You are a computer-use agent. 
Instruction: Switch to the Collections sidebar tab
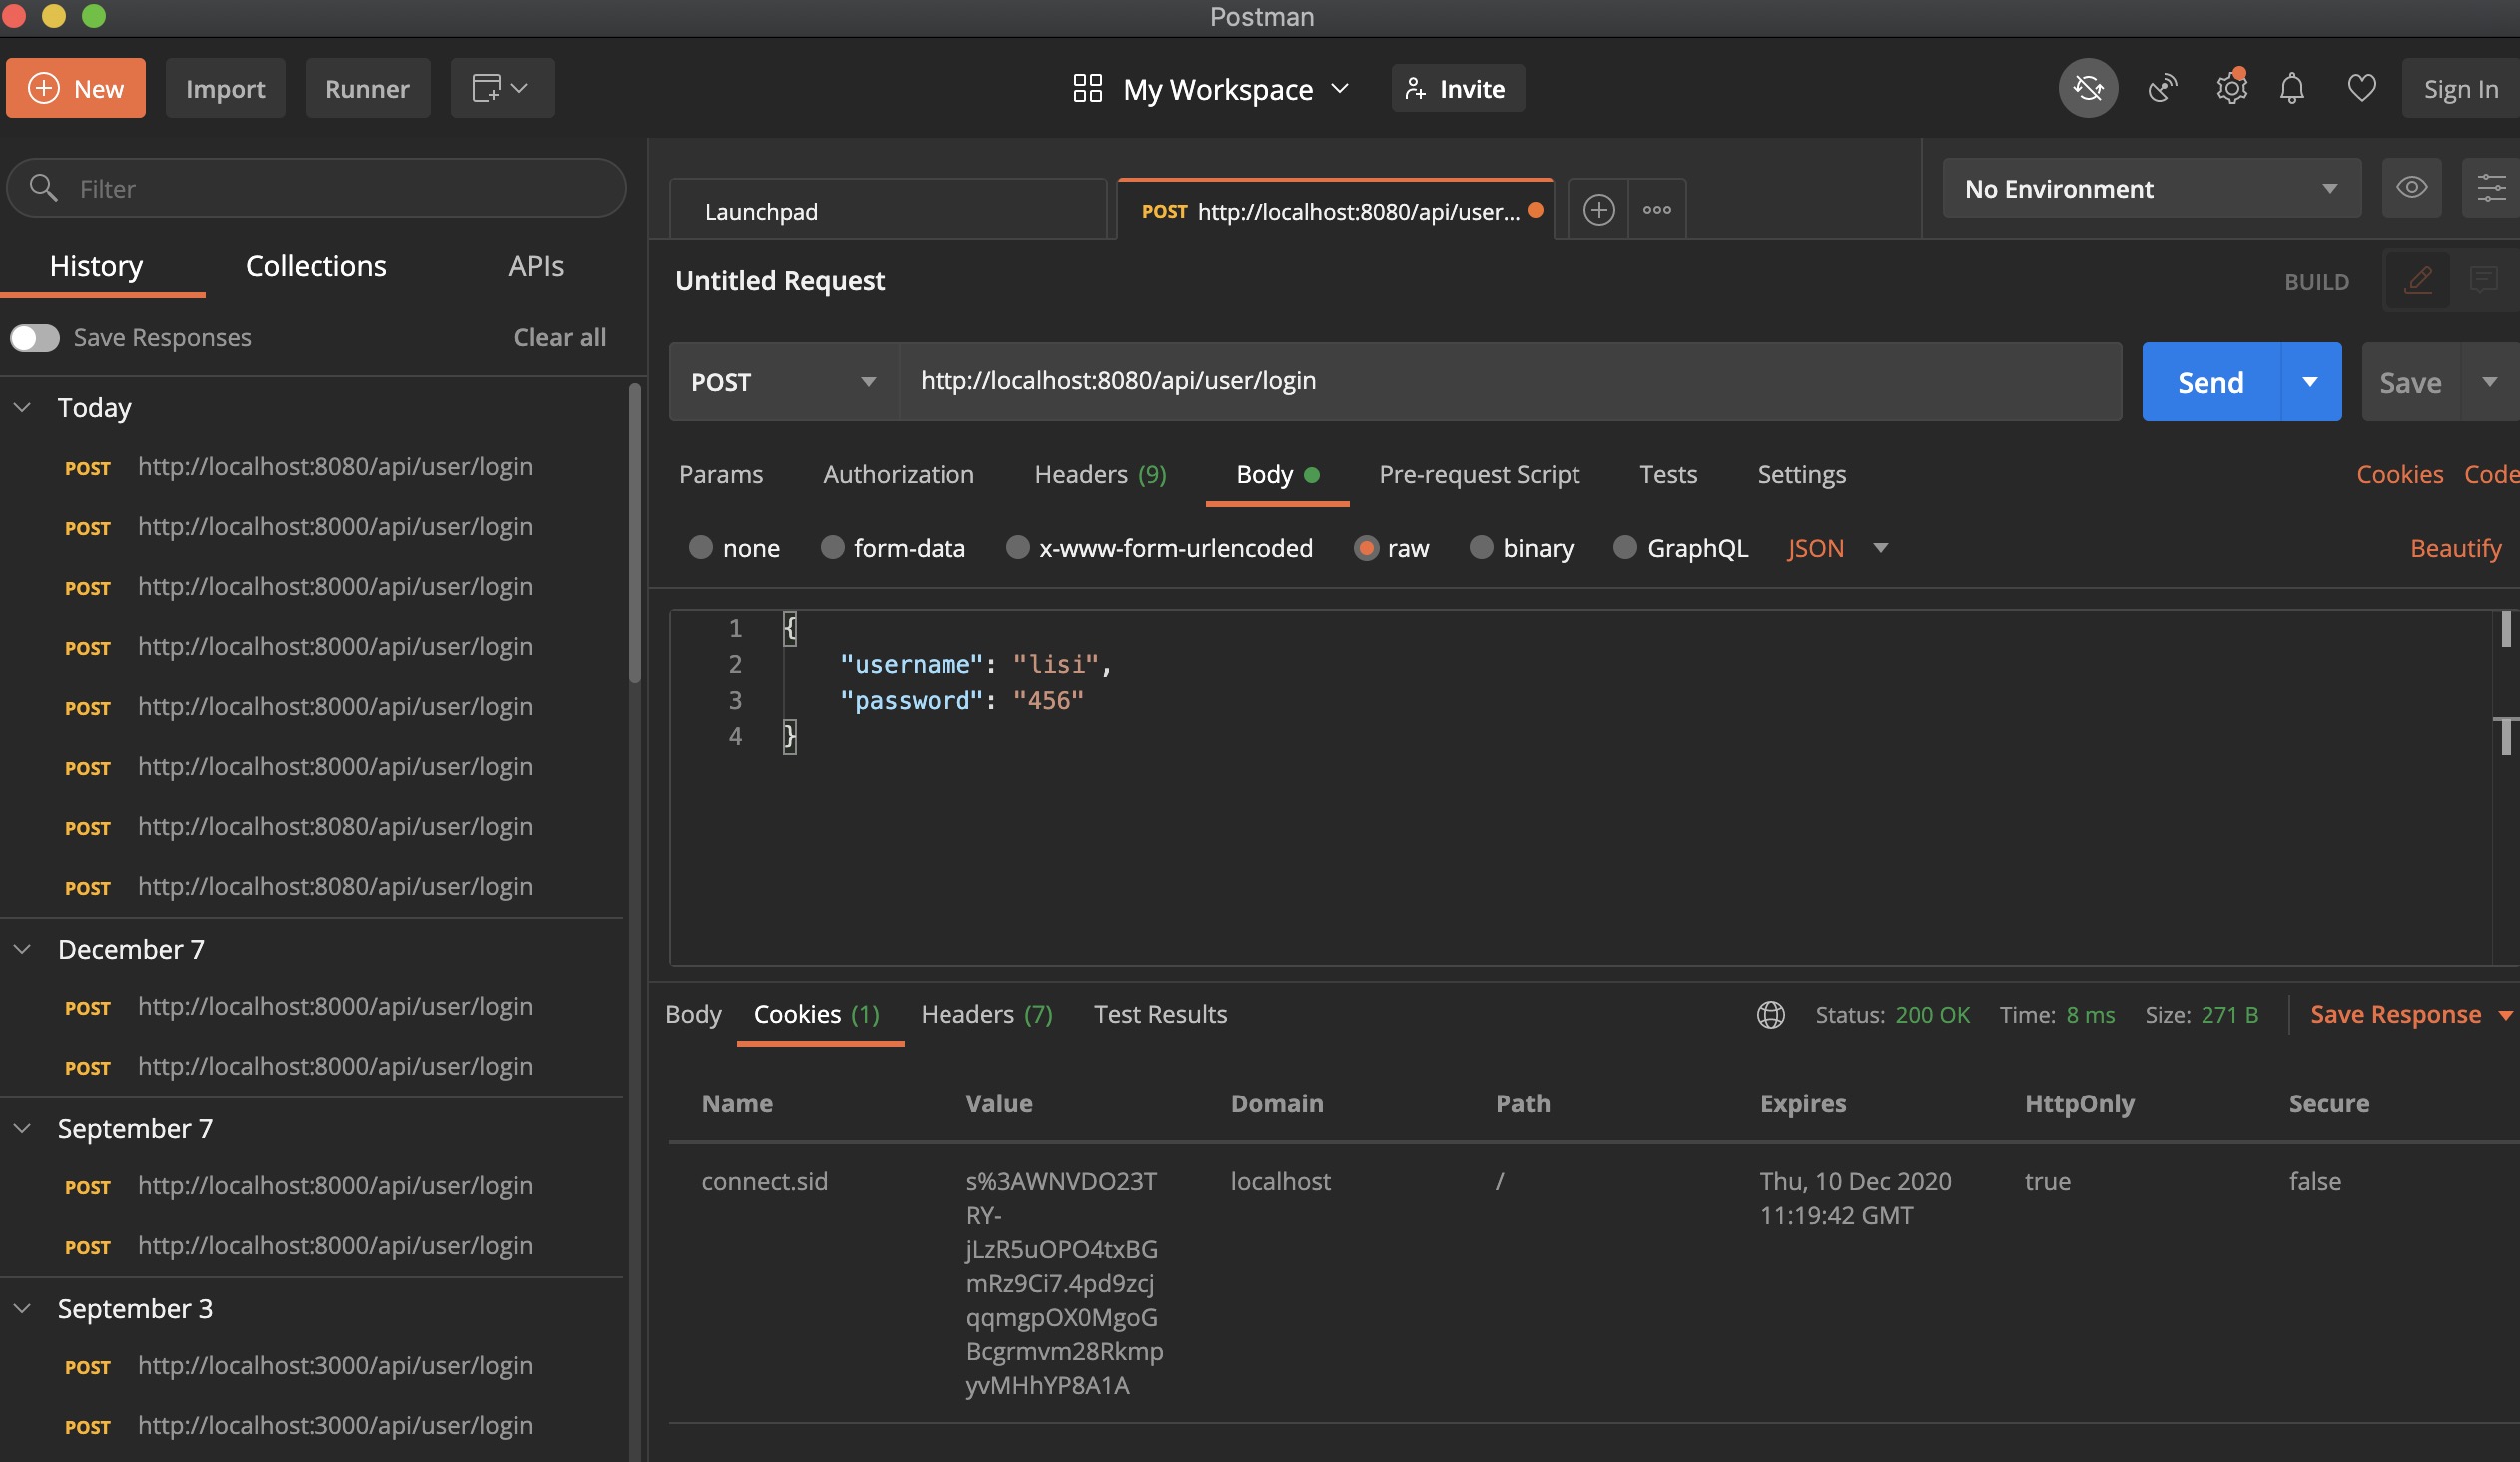coord(316,265)
